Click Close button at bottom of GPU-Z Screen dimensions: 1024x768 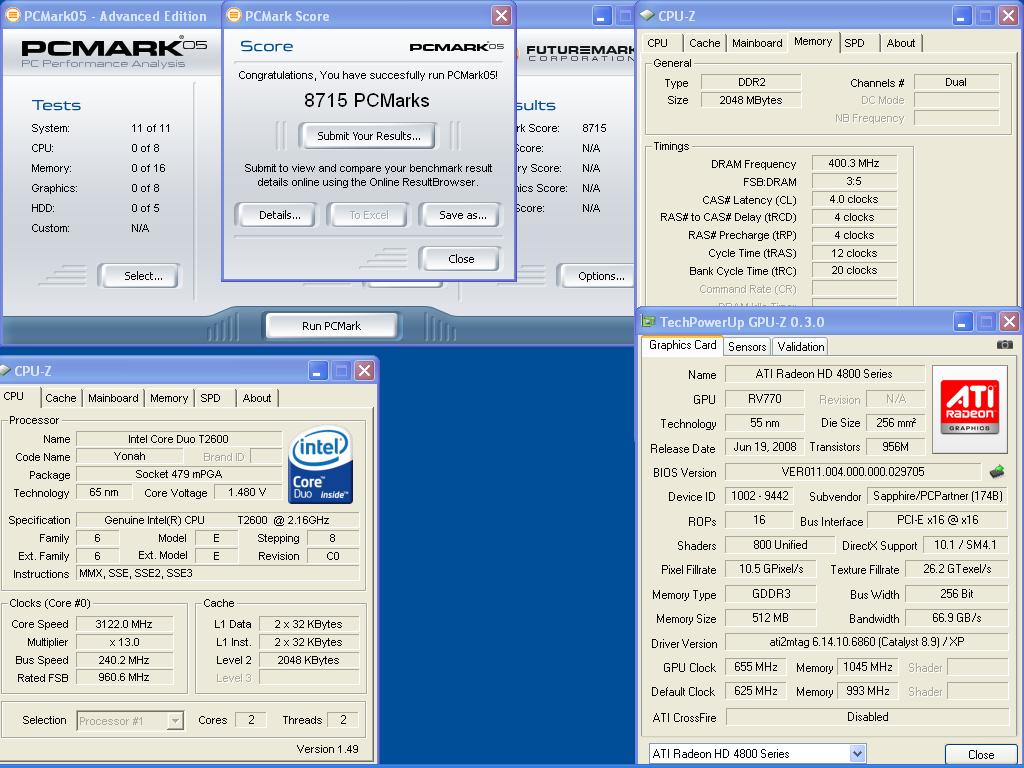(x=981, y=754)
